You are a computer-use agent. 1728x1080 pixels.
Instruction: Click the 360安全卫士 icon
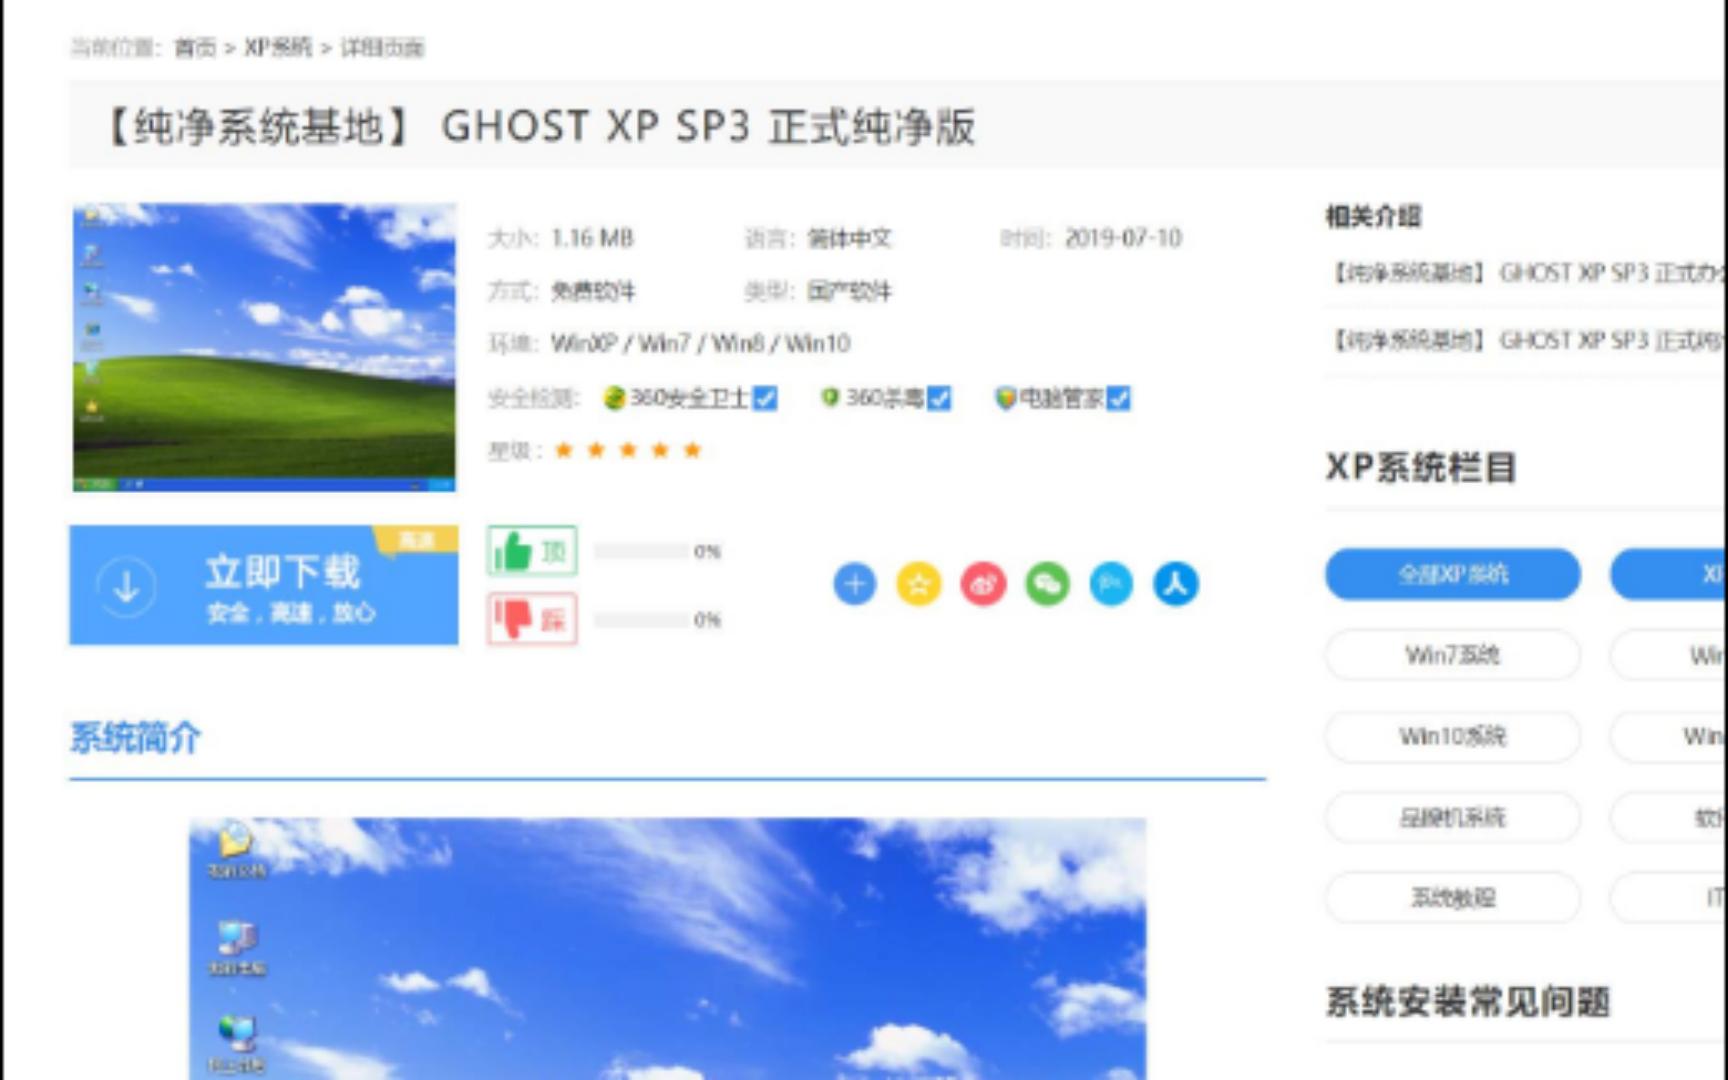pyautogui.click(x=614, y=398)
